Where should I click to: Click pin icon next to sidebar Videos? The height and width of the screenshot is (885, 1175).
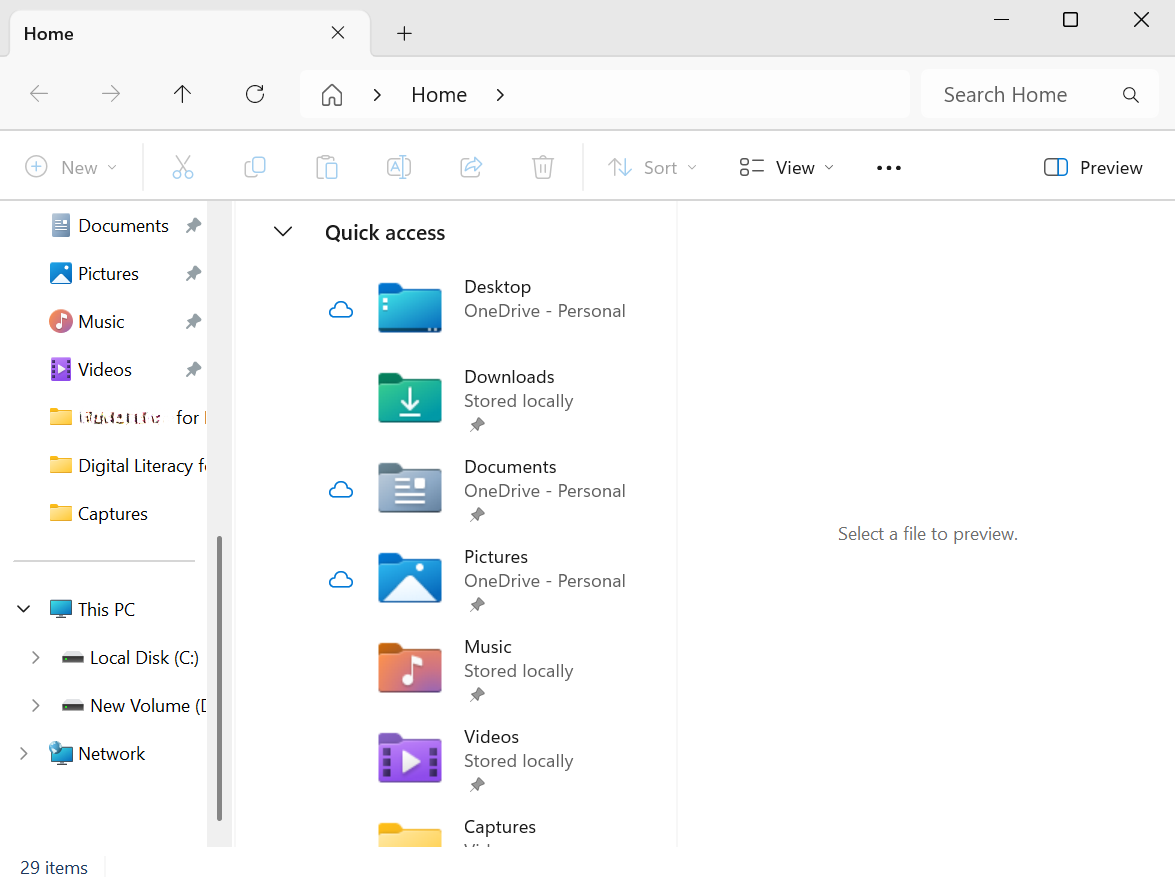coord(193,369)
